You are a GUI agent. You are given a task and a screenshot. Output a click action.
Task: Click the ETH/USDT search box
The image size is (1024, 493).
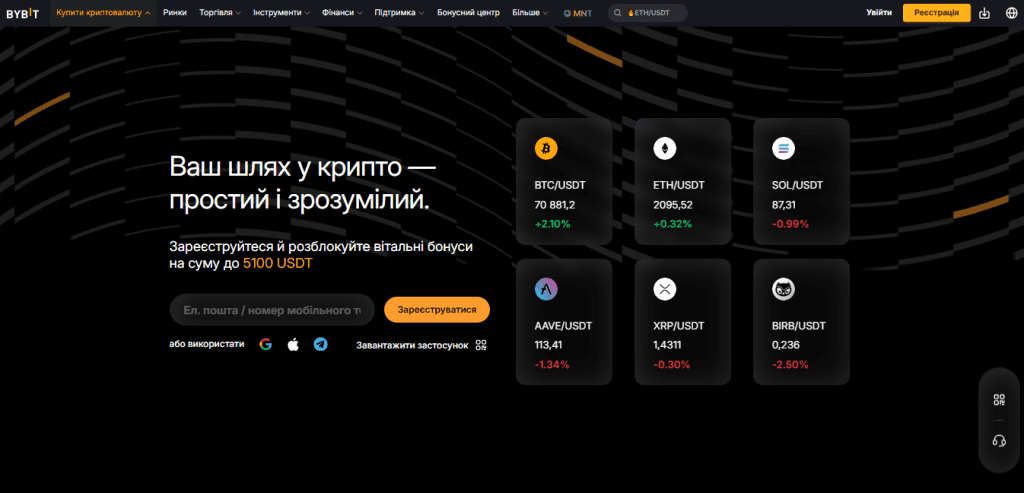(648, 13)
